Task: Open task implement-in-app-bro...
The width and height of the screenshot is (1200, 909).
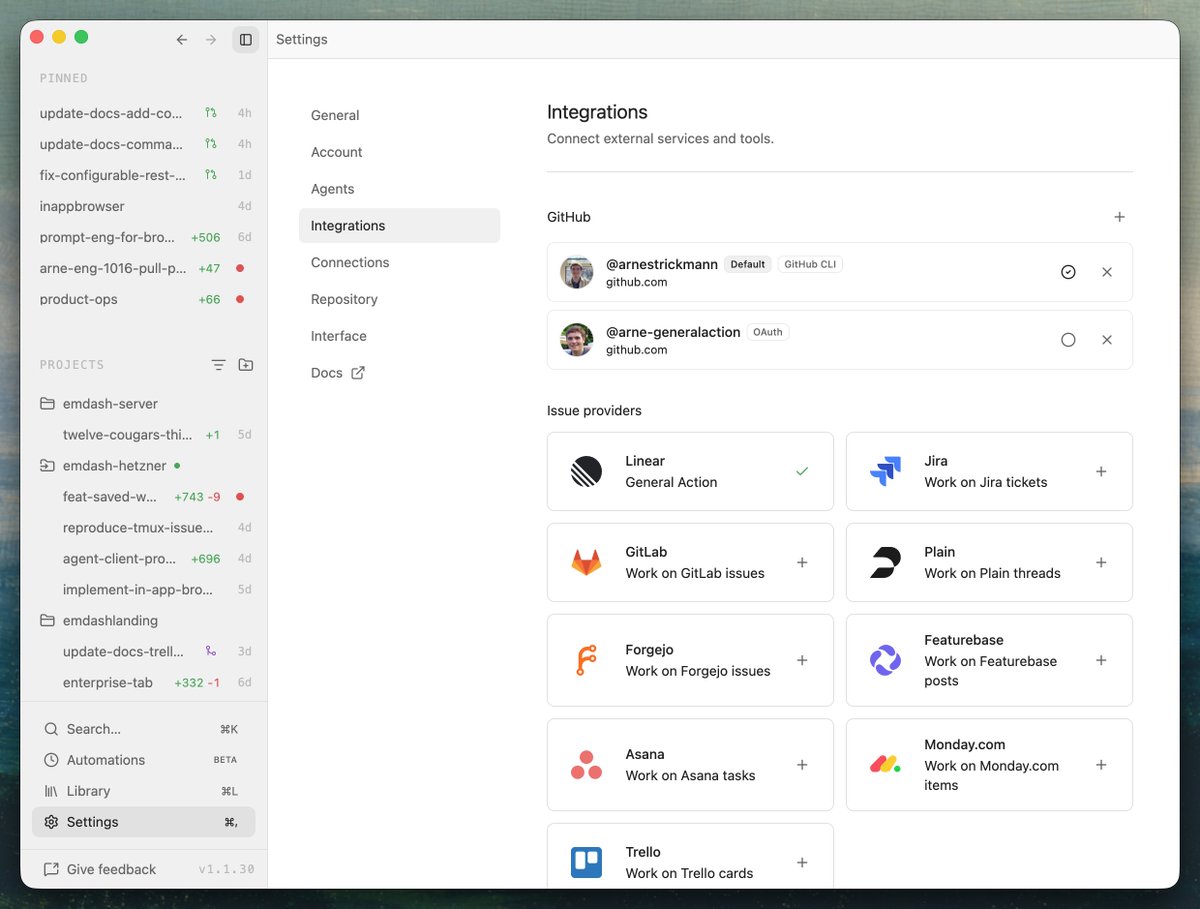Action: click(144, 590)
